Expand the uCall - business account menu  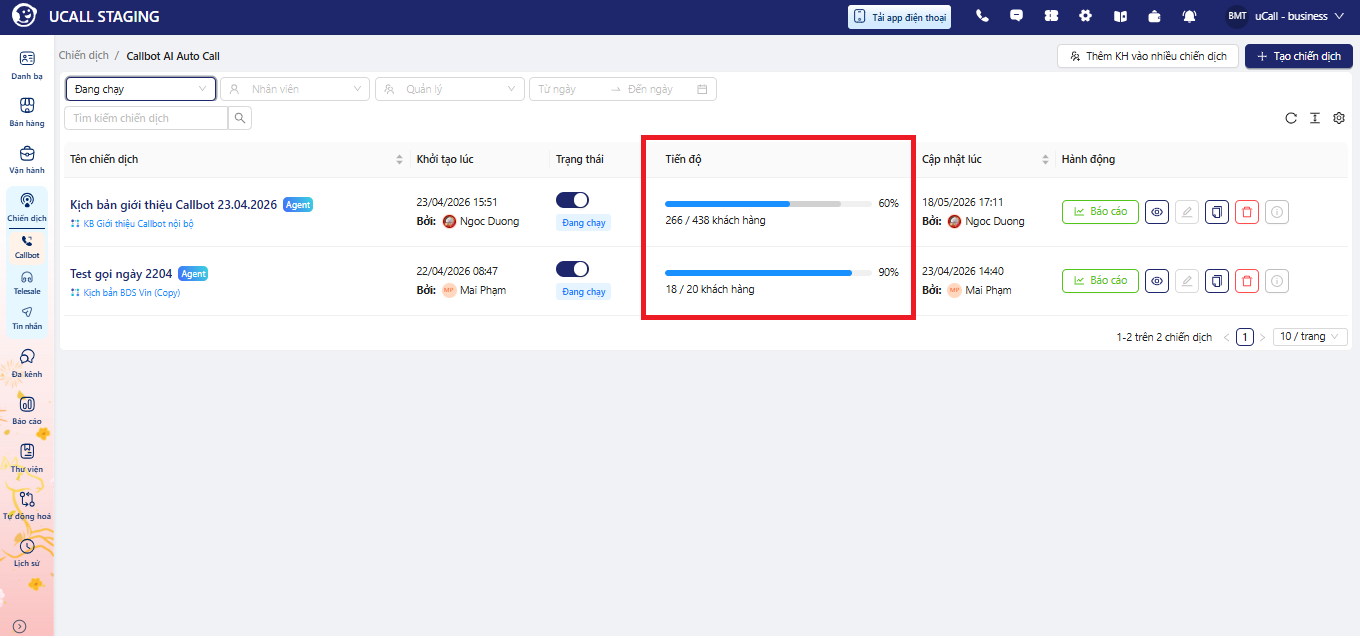point(1286,16)
